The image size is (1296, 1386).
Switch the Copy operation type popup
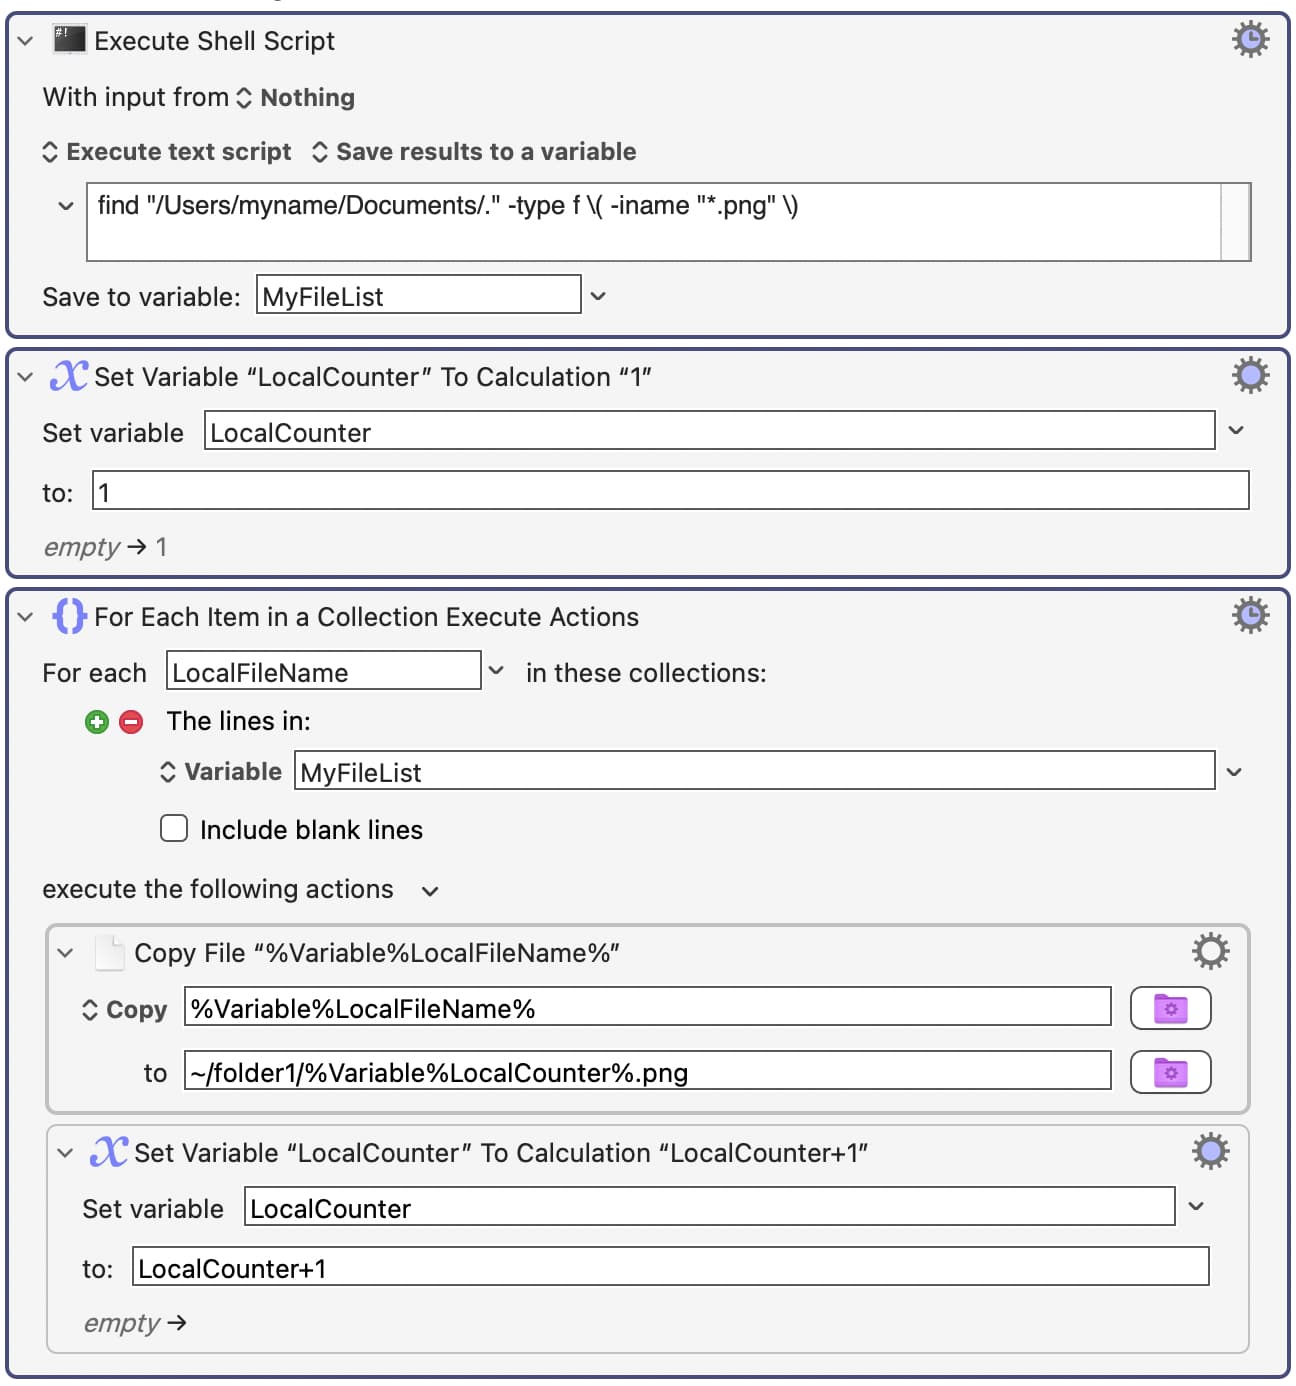[125, 1010]
